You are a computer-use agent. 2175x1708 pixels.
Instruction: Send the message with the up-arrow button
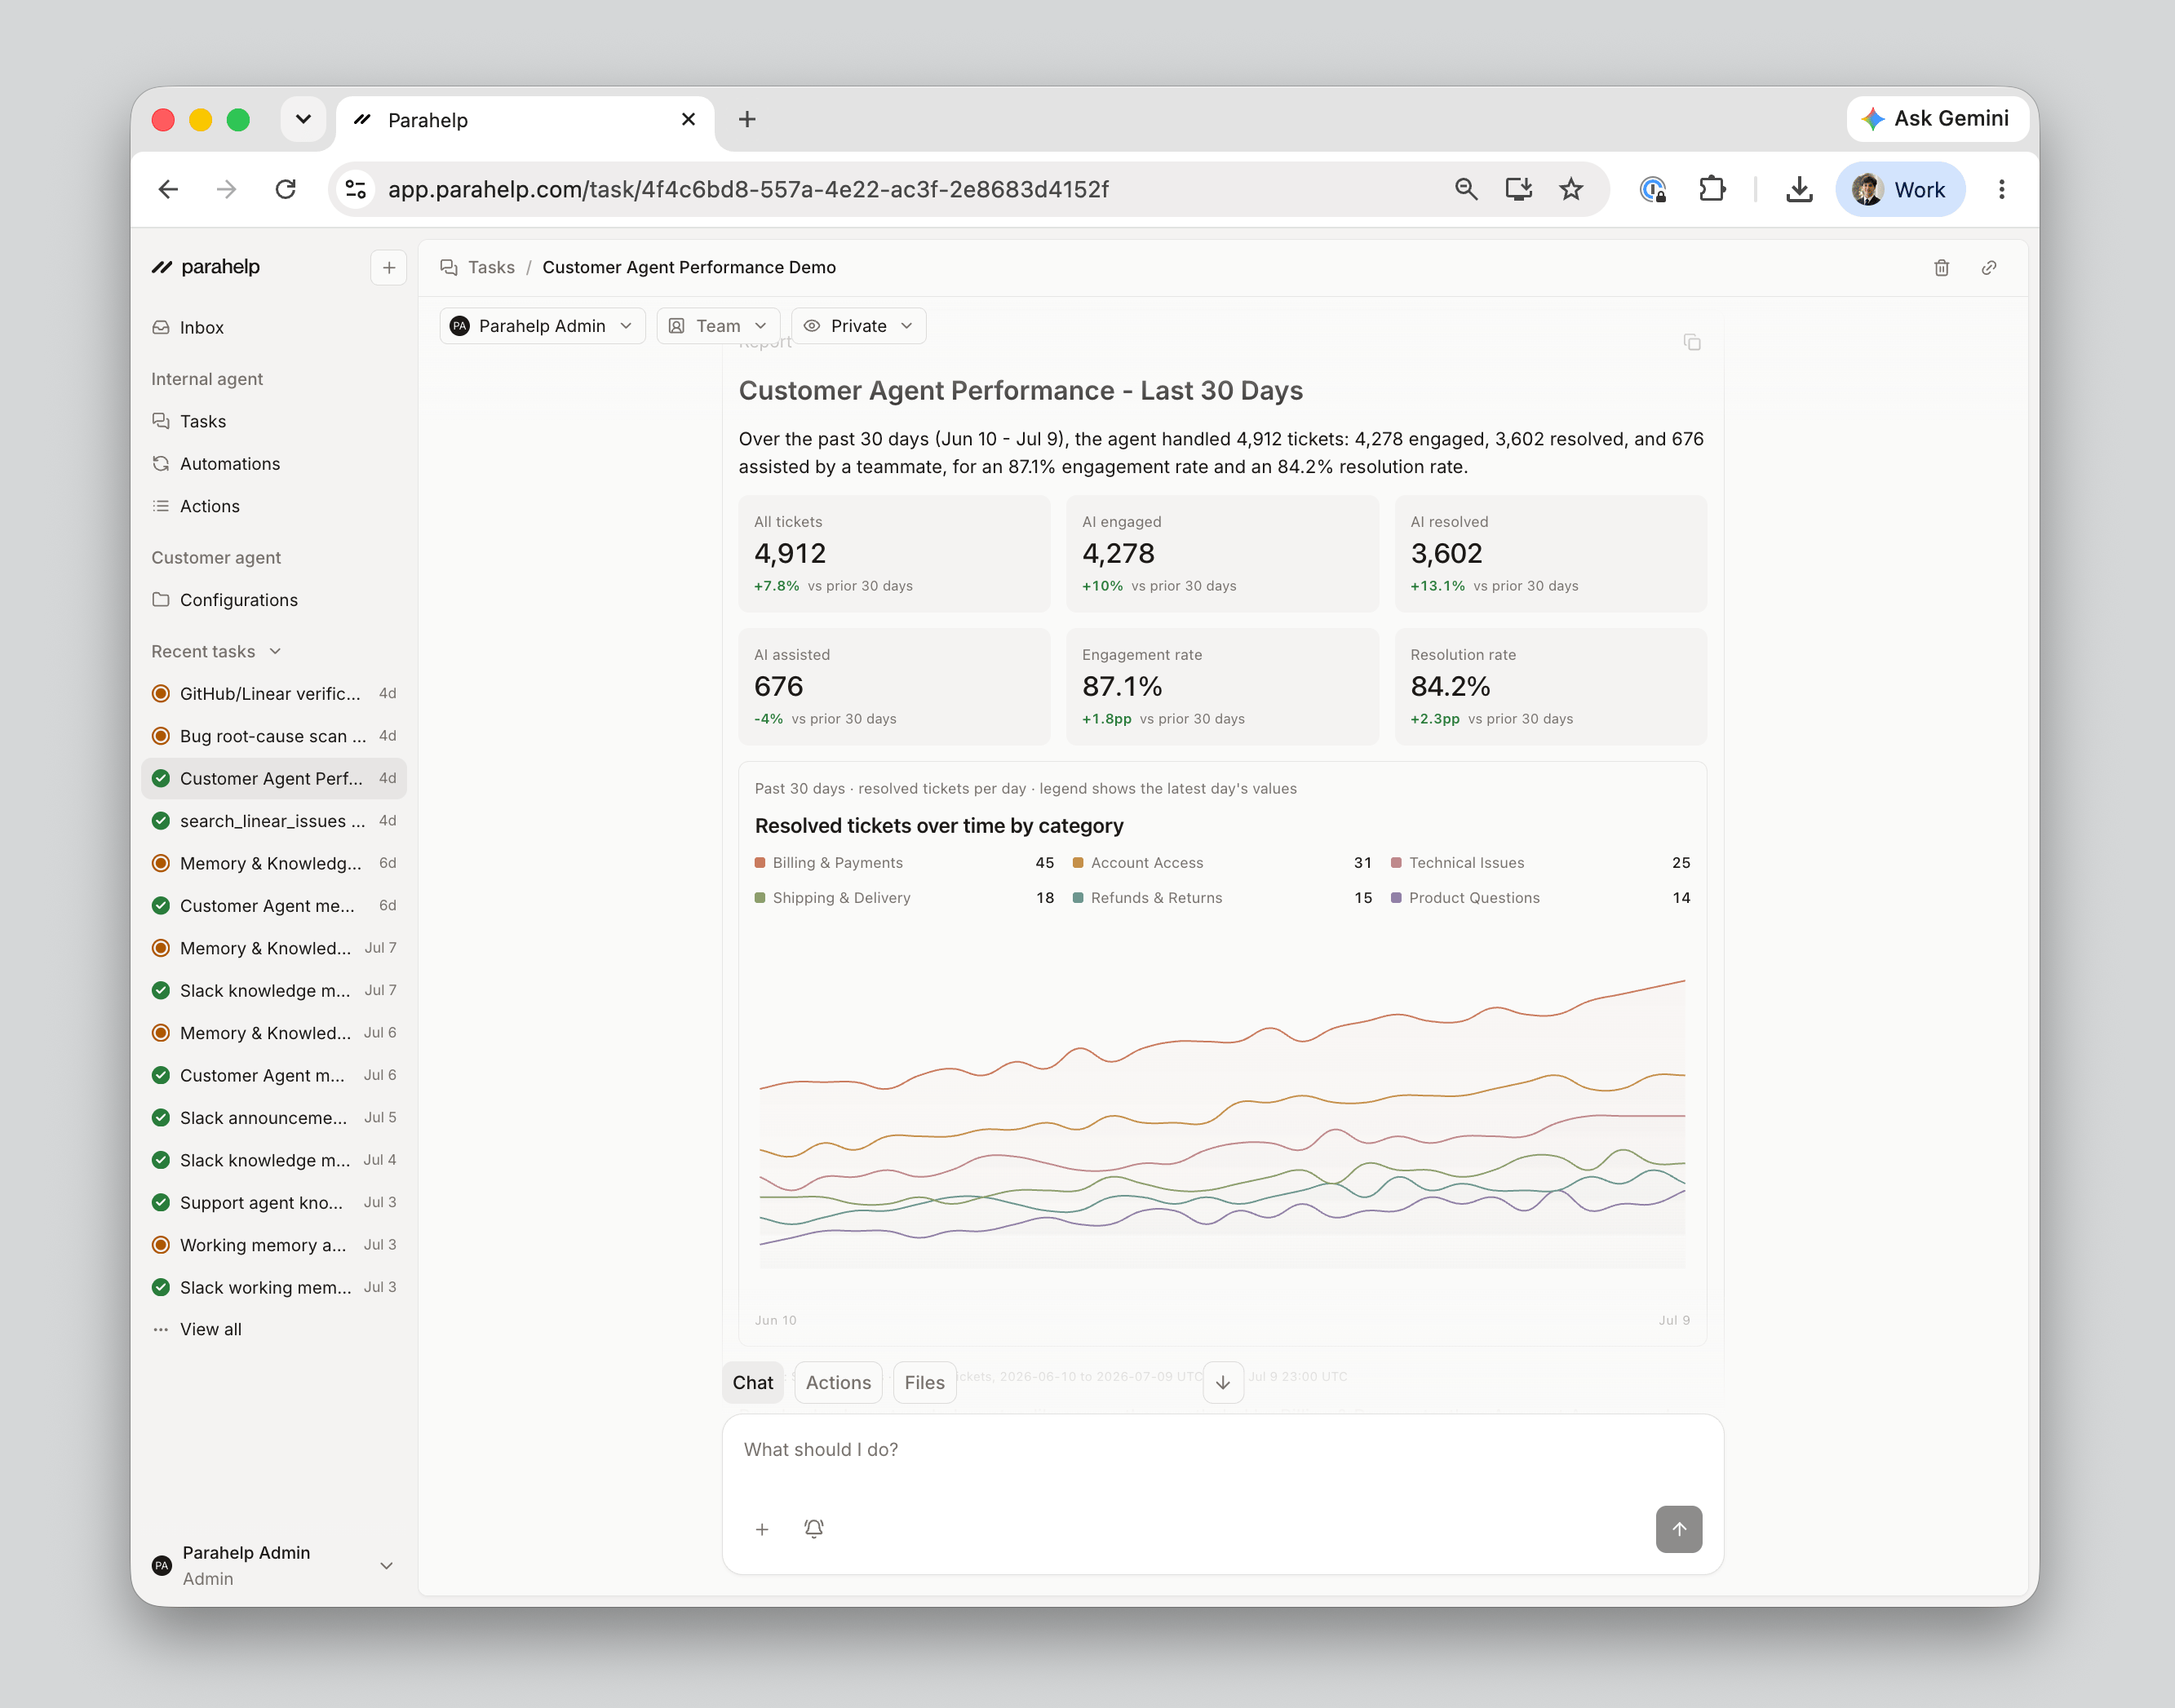click(x=1679, y=1529)
